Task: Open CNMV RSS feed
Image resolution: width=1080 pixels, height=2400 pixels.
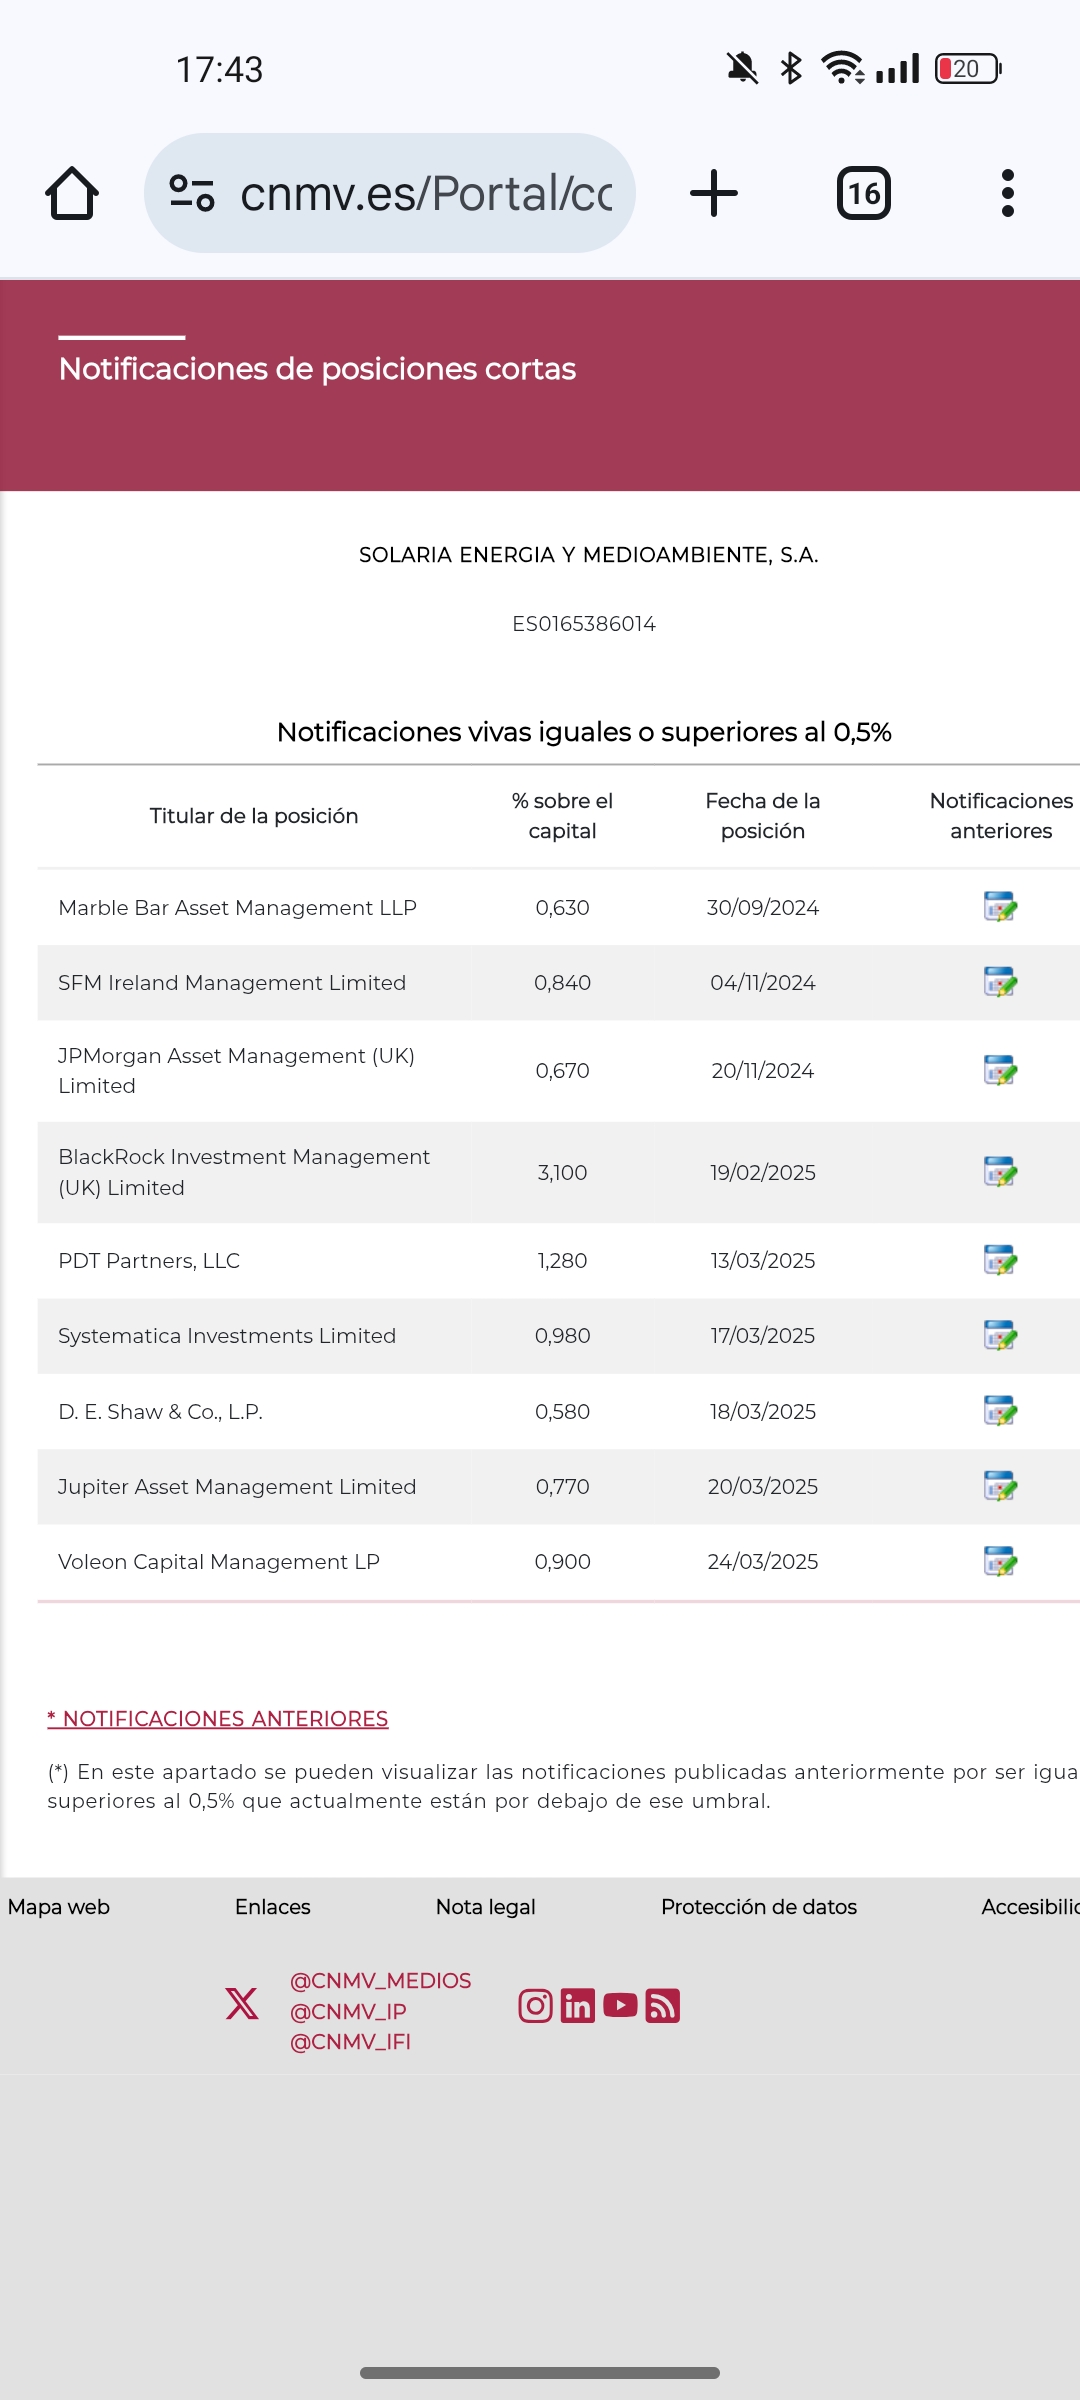Action: (x=663, y=2006)
